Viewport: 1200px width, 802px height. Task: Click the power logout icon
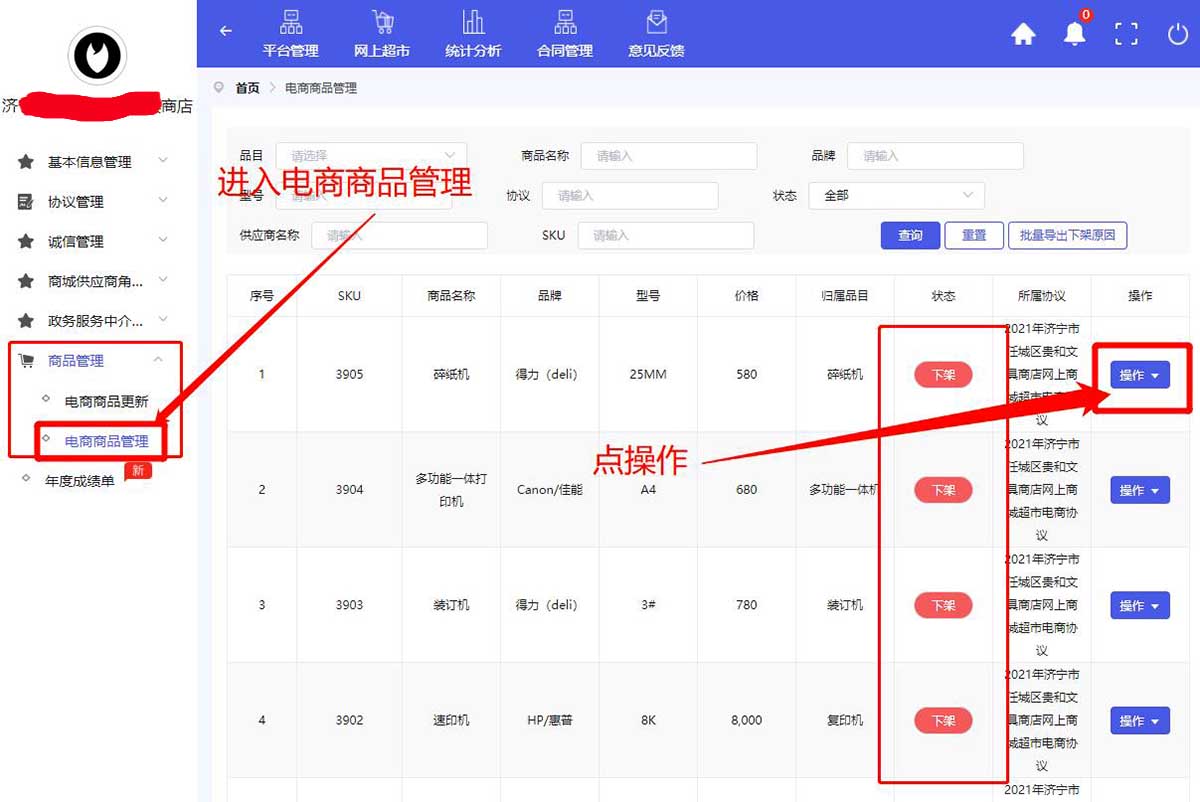coord(1177,34)
